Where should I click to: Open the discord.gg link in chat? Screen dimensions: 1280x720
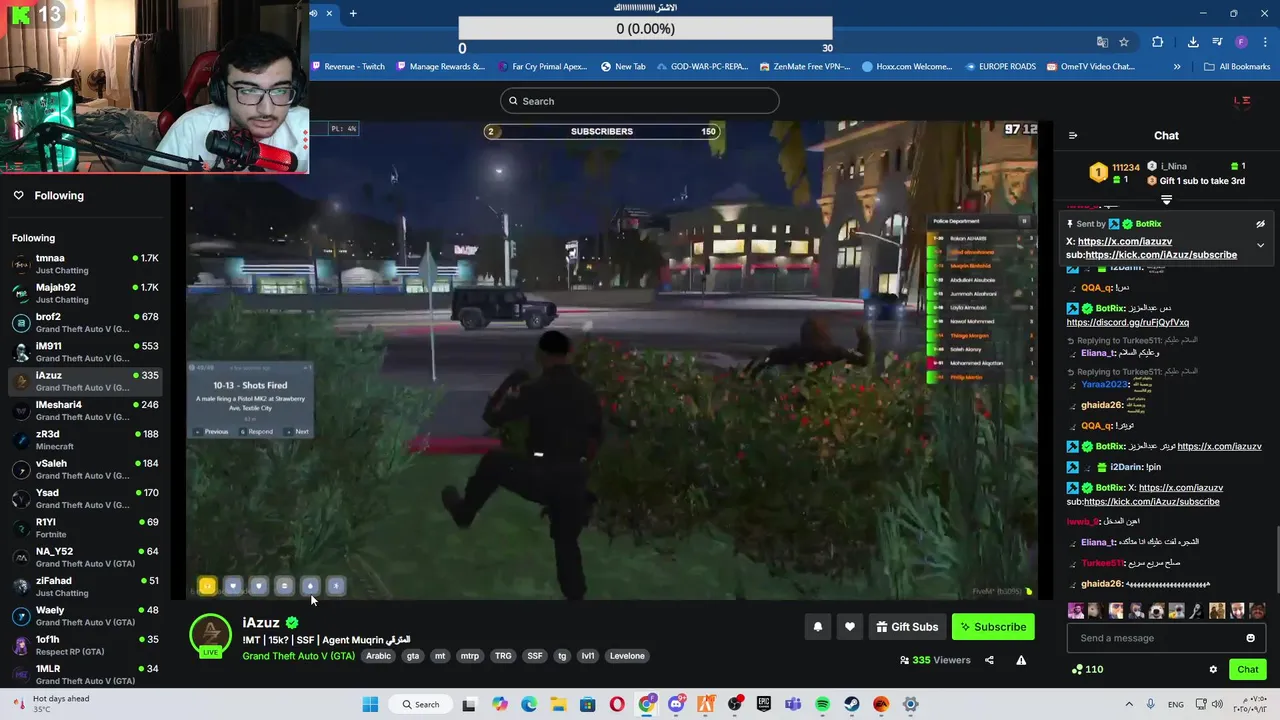pyautogui.click(x=1127, y=322)
